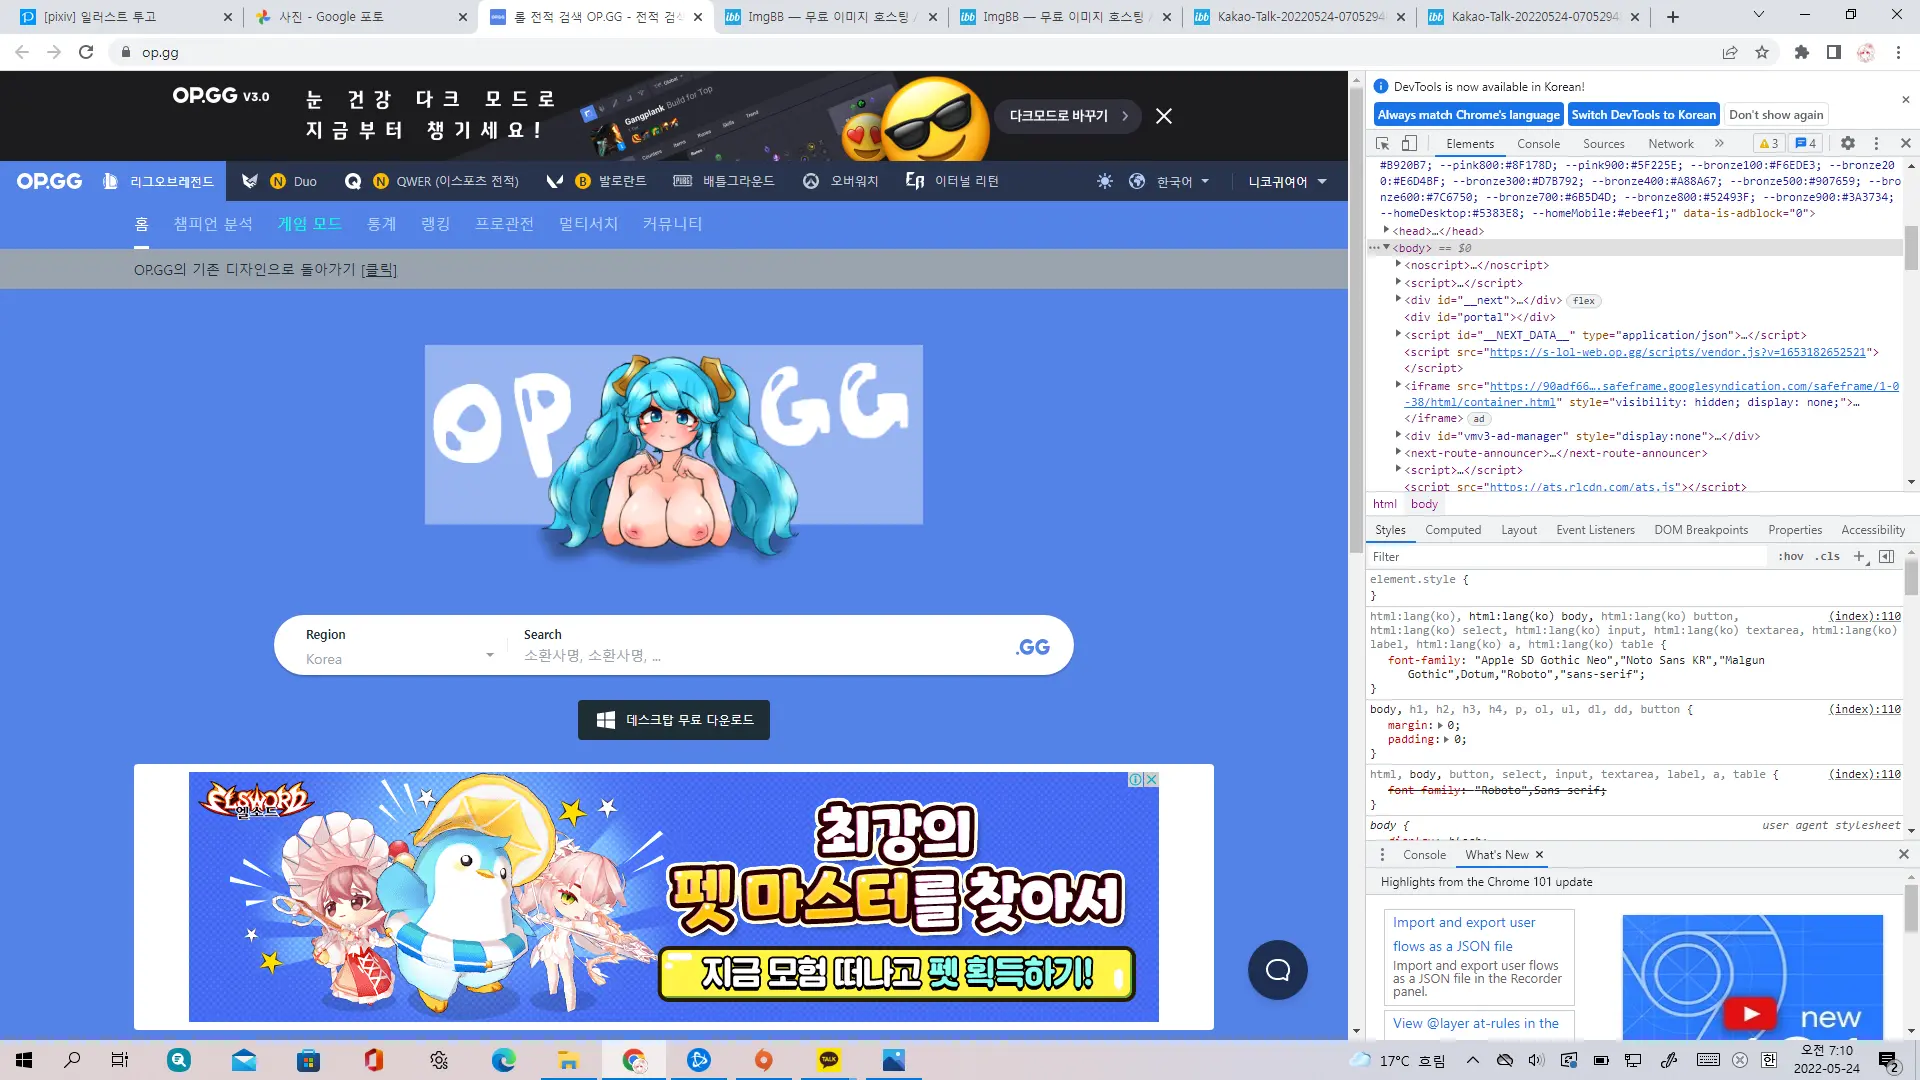Open KakaoTalk from the taskbar

point(829,1060)
